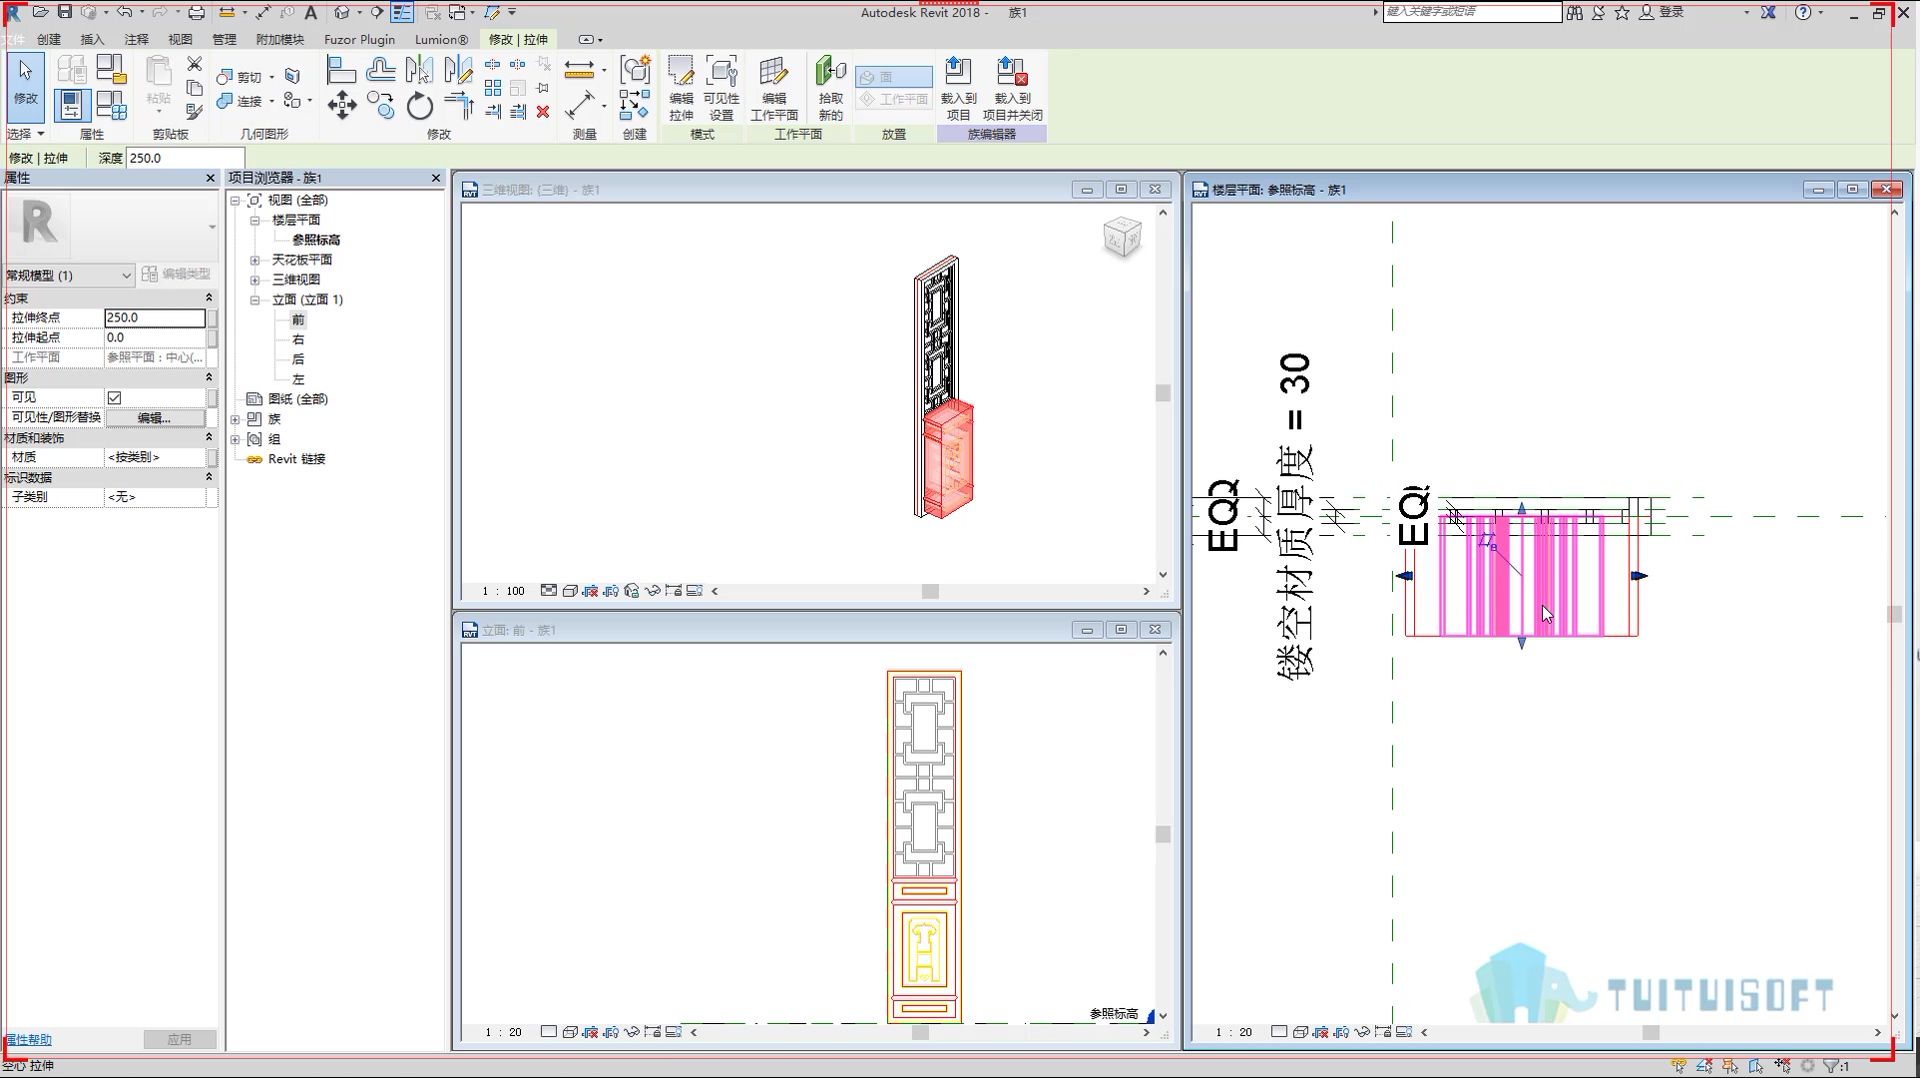The height and width of the screenshot is (1078, 1920).
Task: Click the ViewCube in 3D view
Action: [1122, 237]
